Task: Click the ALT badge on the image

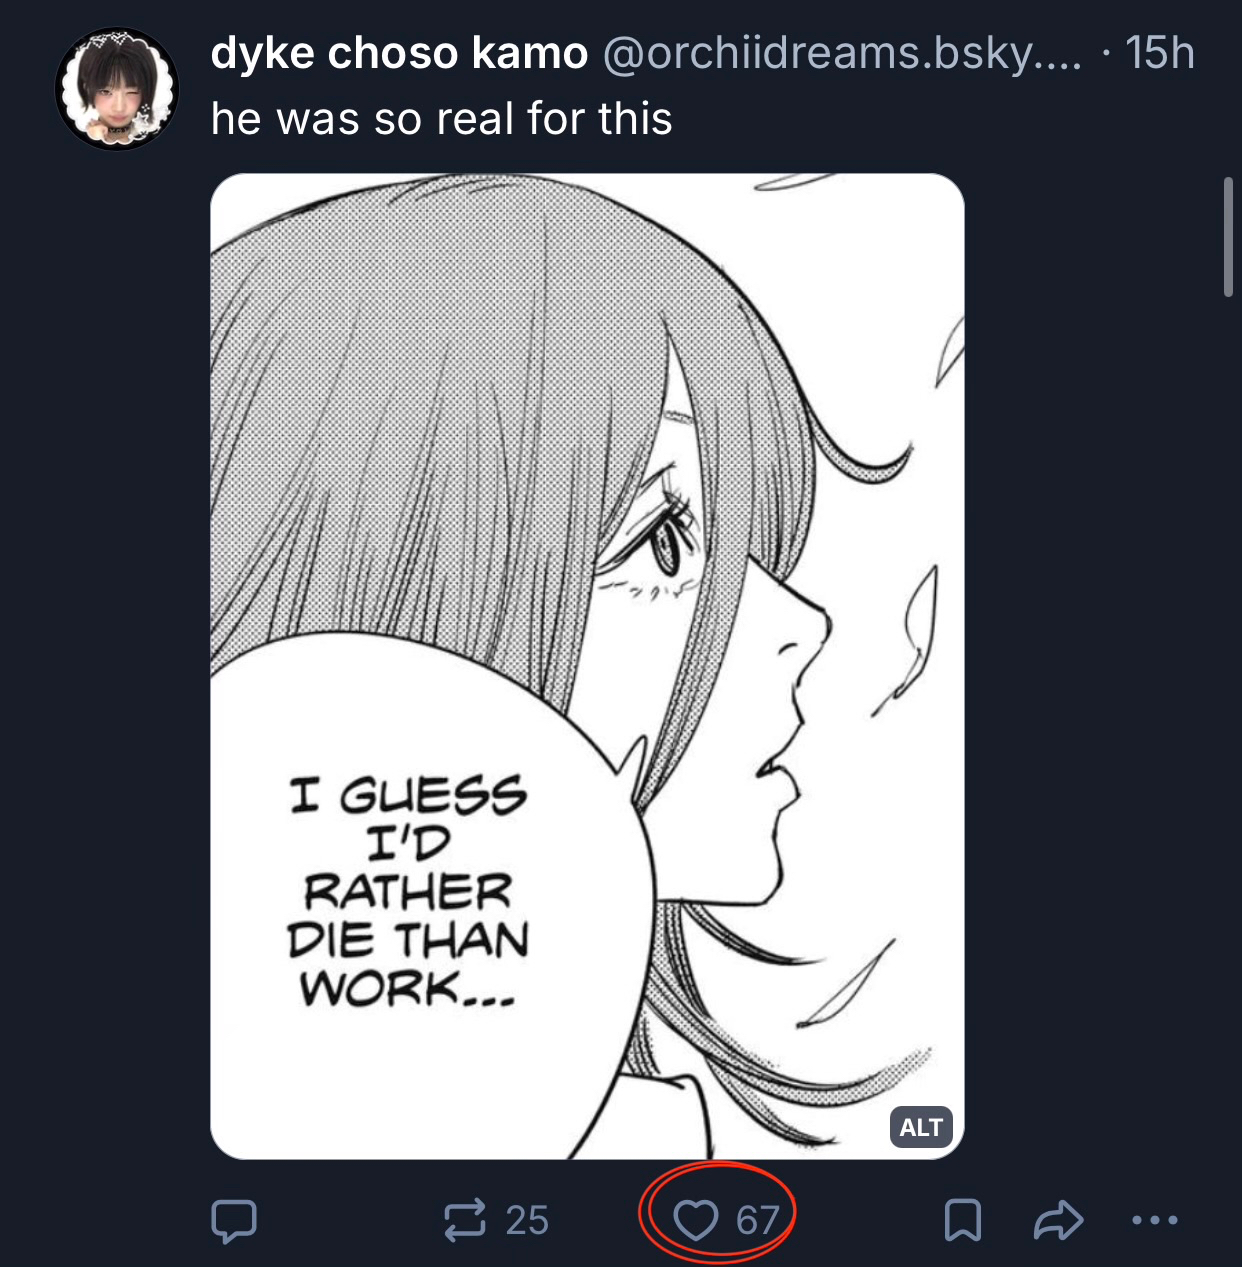Action: [x=920, y=1128]
